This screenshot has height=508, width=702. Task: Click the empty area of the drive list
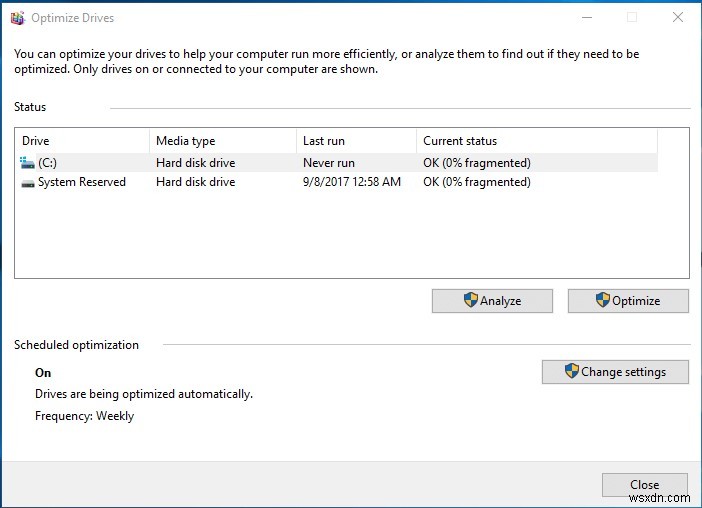[351, 235]
